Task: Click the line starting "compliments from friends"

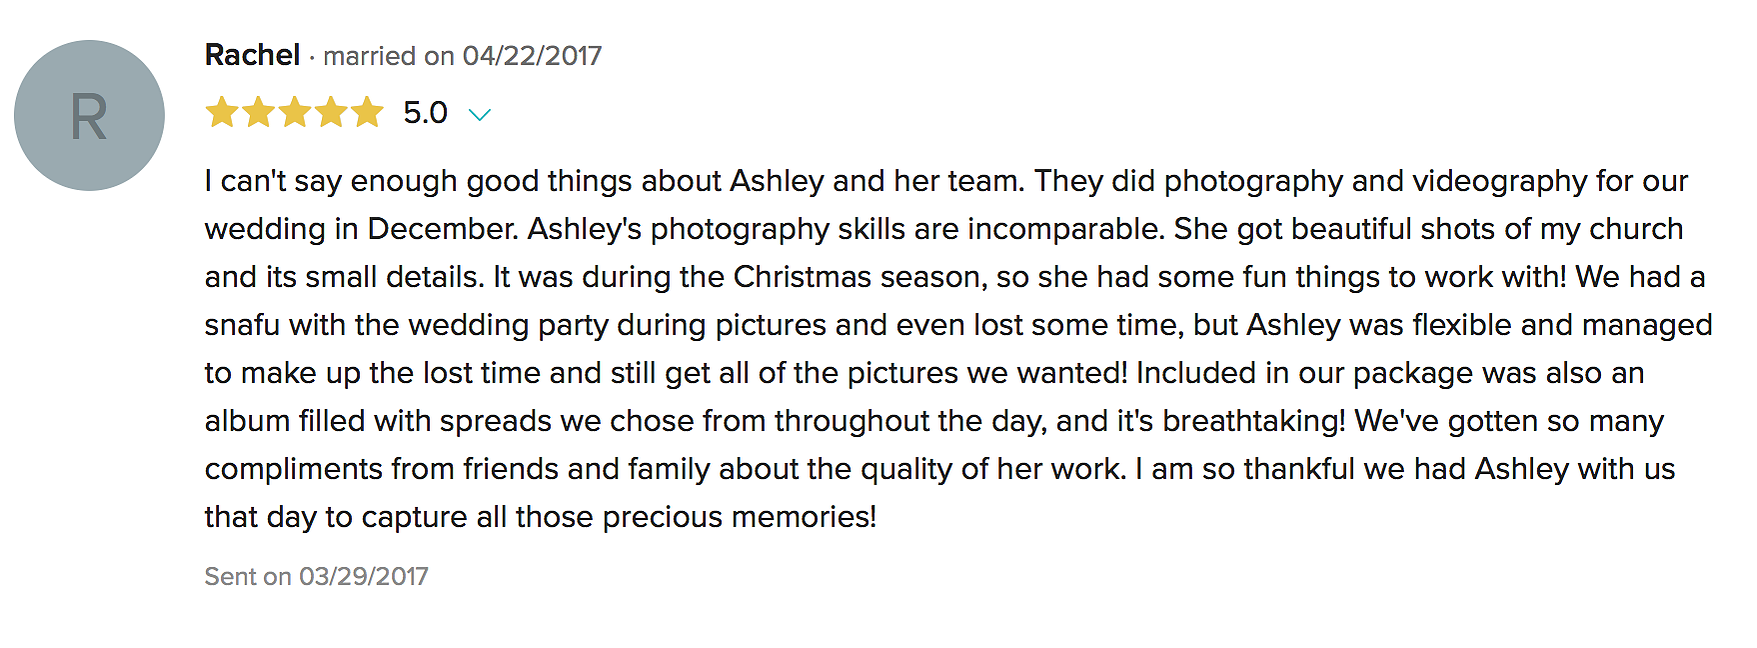Action: (x=940, y=470)
